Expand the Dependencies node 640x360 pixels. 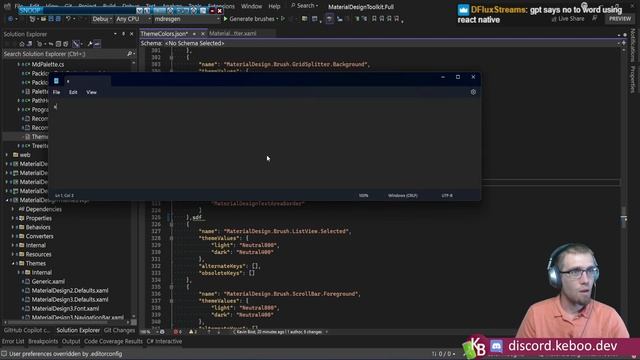tap(13, 209)
